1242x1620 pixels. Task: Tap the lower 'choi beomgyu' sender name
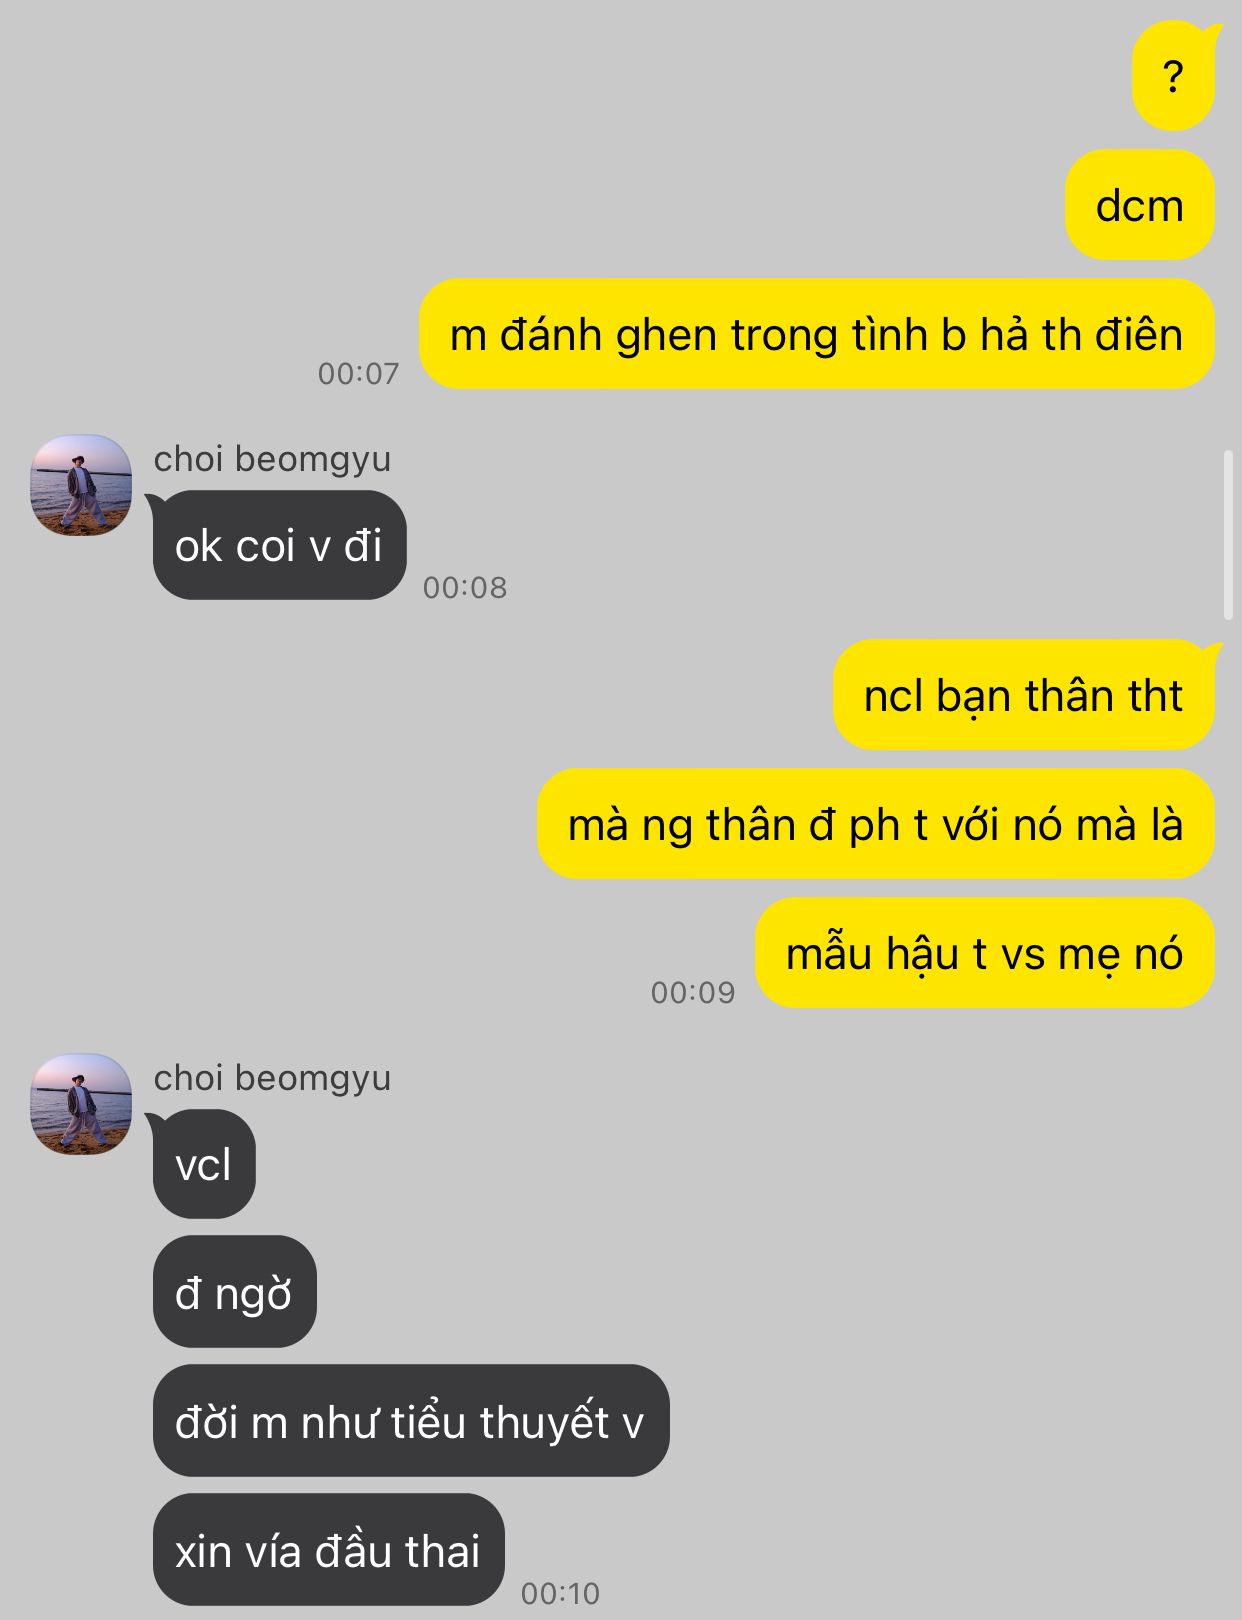tap(272, 1078)
